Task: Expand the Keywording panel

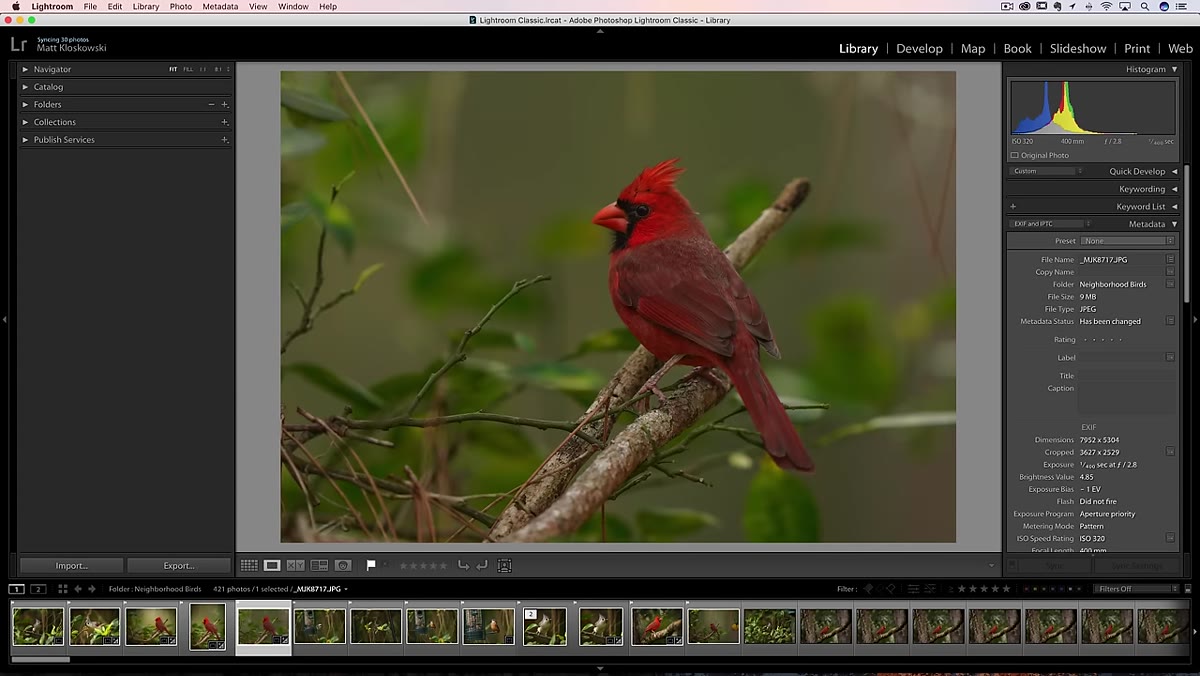Action: click(x=1174, y=189)
